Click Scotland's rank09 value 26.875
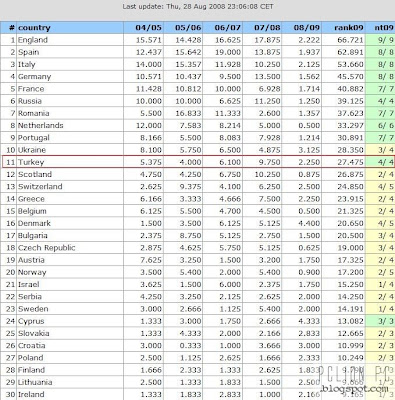The width and height of the screenshot is (395, 400). pos(350,174)
